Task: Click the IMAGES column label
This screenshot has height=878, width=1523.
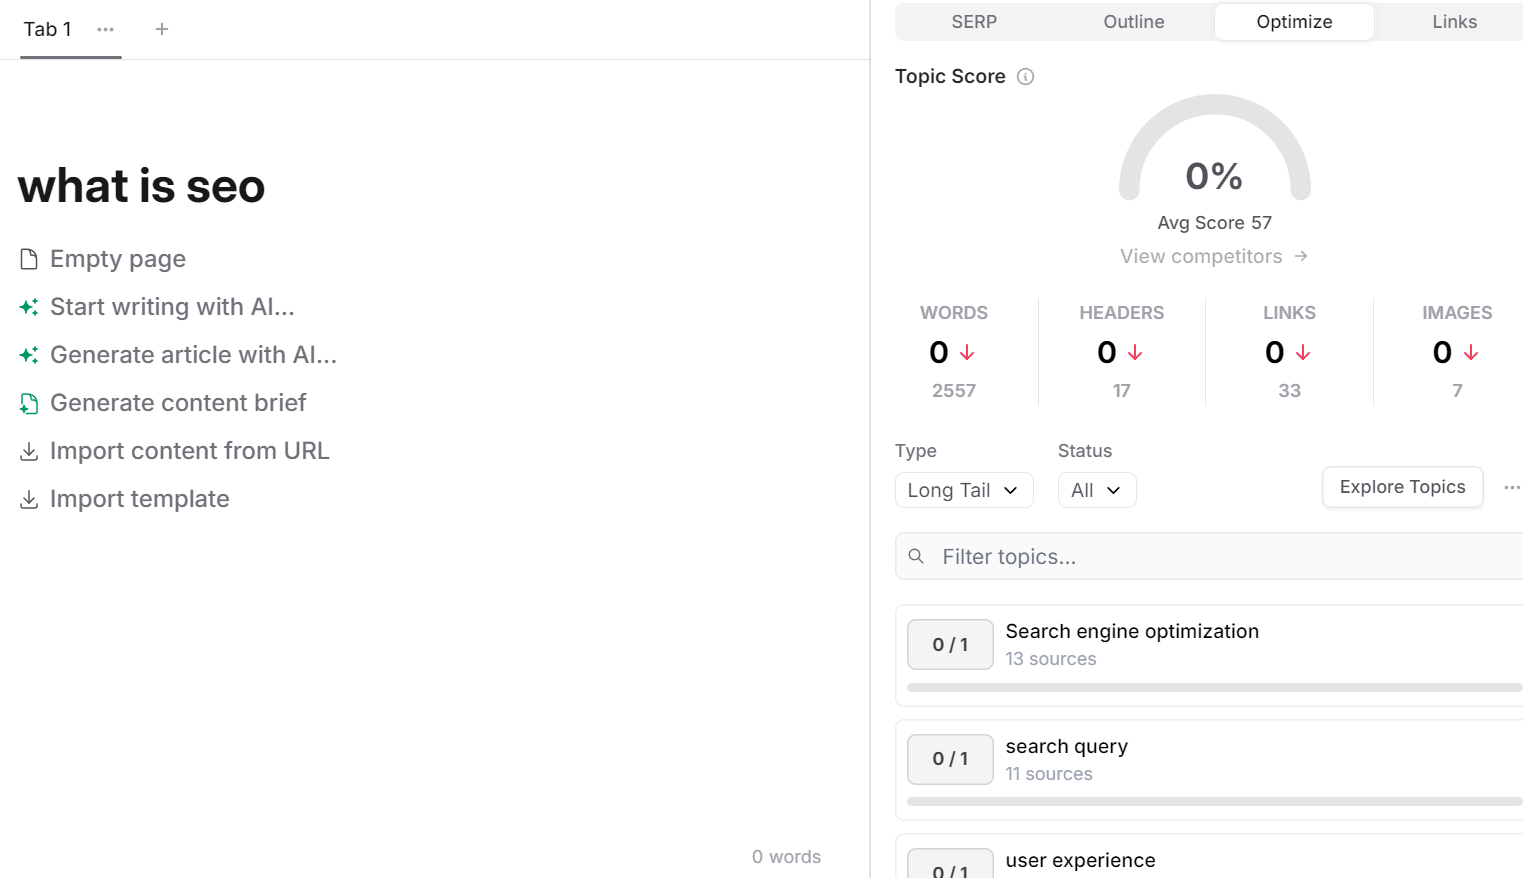Action: [1457, 313]
